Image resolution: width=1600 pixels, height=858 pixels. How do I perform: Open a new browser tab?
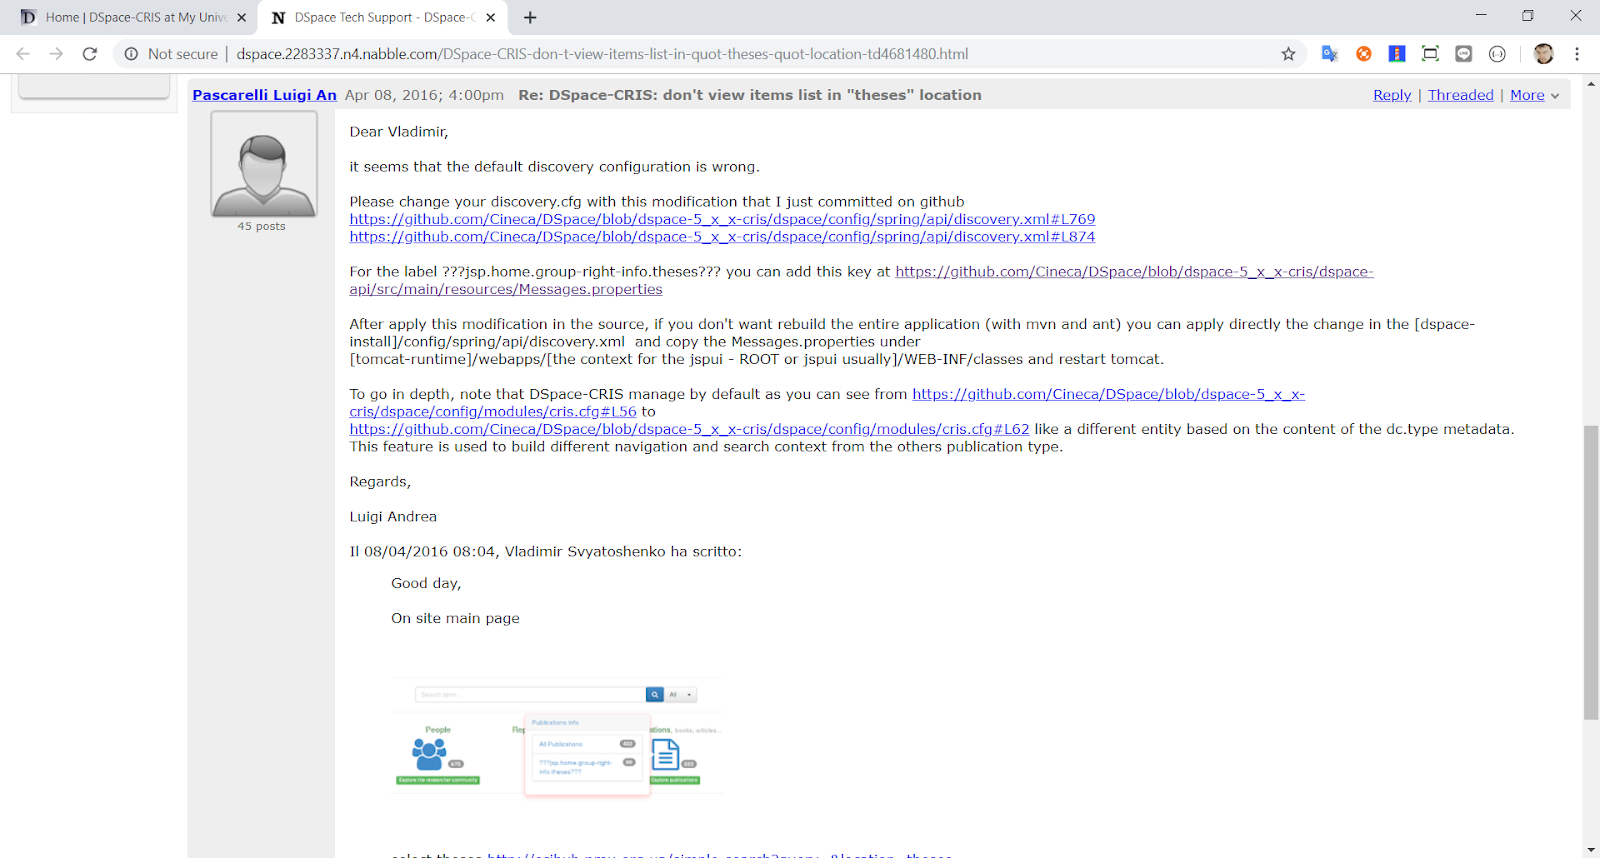pyautogui.click(x=530, y=17)
